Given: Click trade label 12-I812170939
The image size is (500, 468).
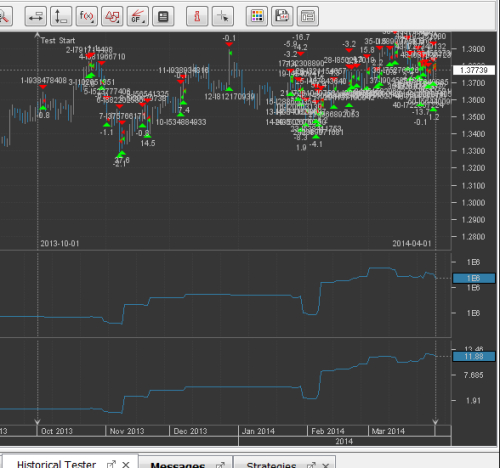Looking at the screenshot, I should click(x=229, y=97).
